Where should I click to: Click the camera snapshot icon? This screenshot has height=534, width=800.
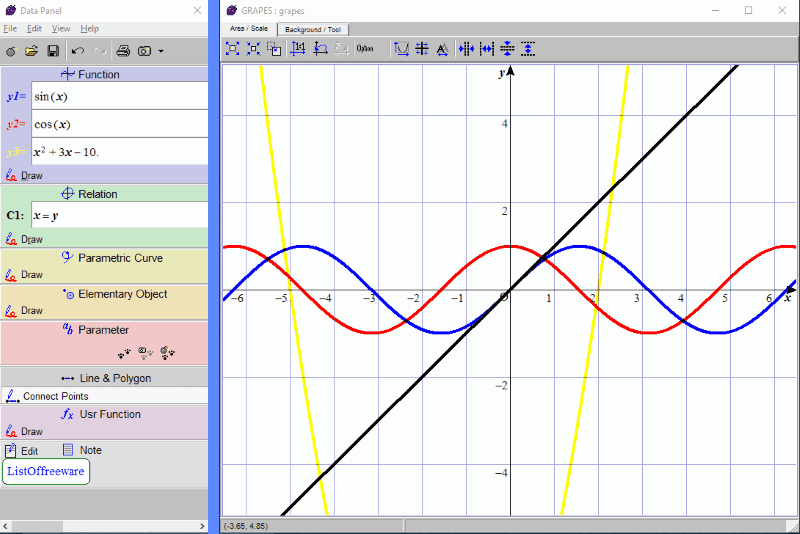[x=145, y=50]
